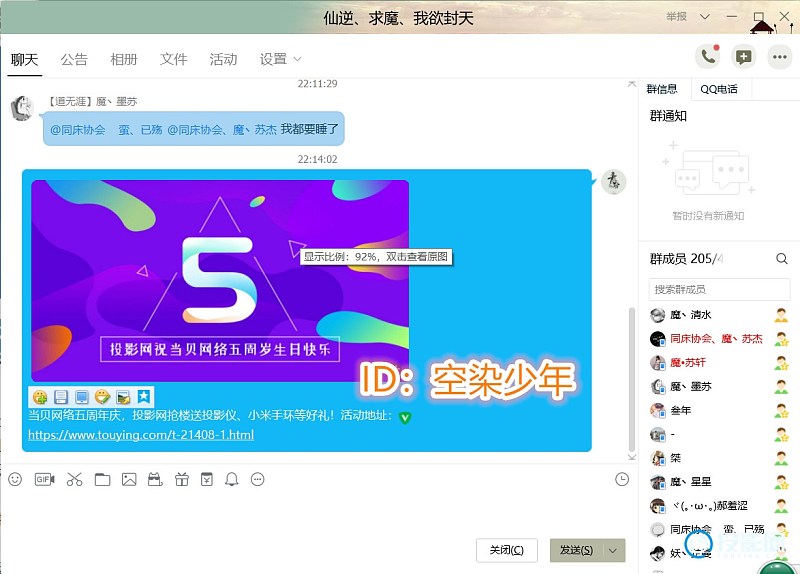This screenshot has width=800, height=574.
Task: Click the chat scrollbar thumb
Action: pos(632,380)
